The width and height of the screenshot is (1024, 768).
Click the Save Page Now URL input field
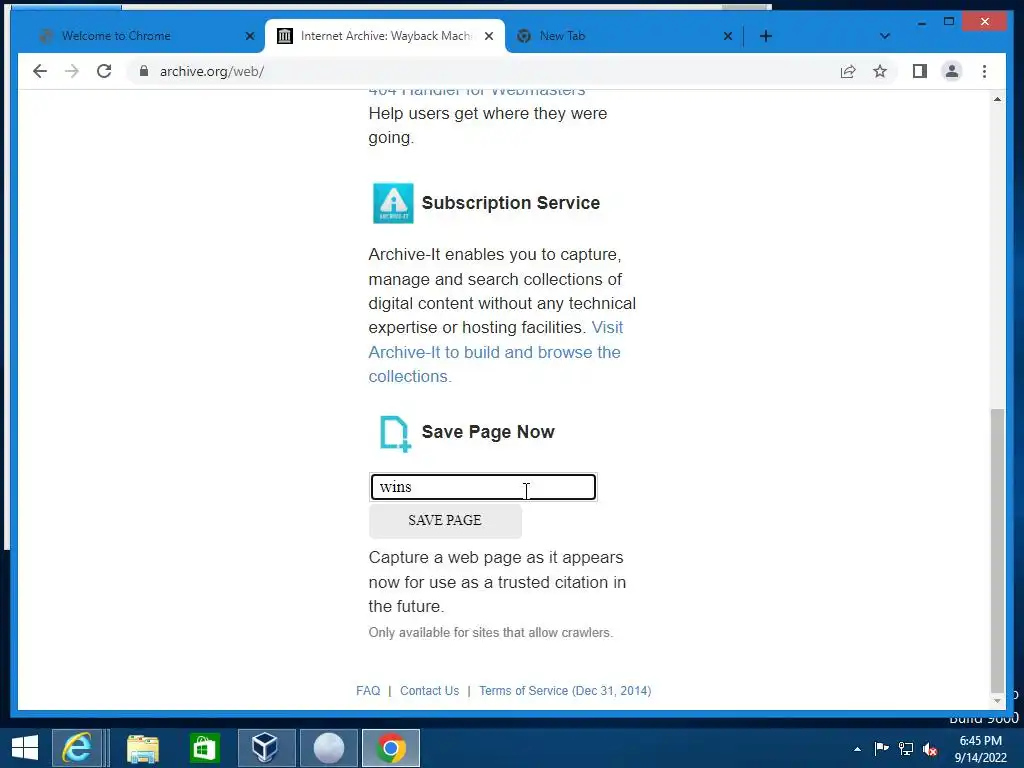pyautogui.click(x=483, y=487)
